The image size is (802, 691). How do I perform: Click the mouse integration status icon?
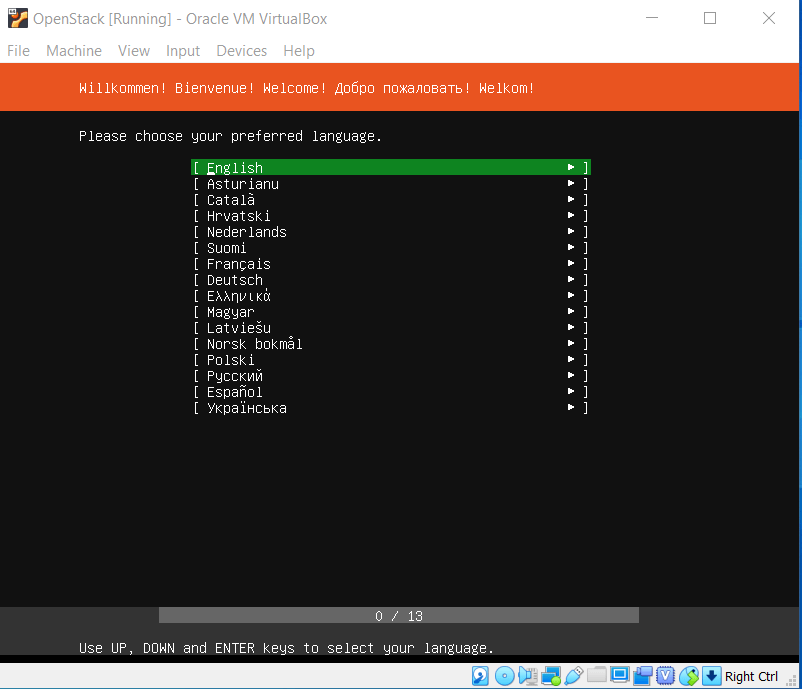pyautogui.click(x=689, y=676)
